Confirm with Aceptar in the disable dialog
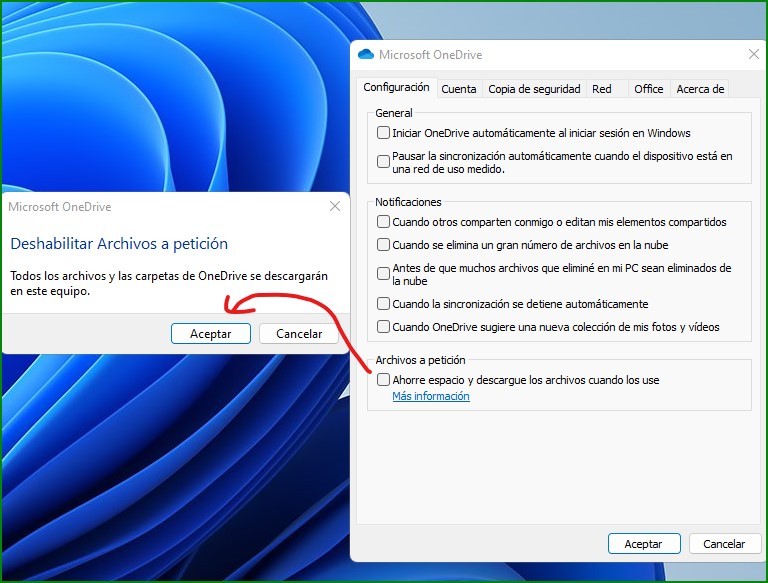768x583 pixels. coord(211,334)
